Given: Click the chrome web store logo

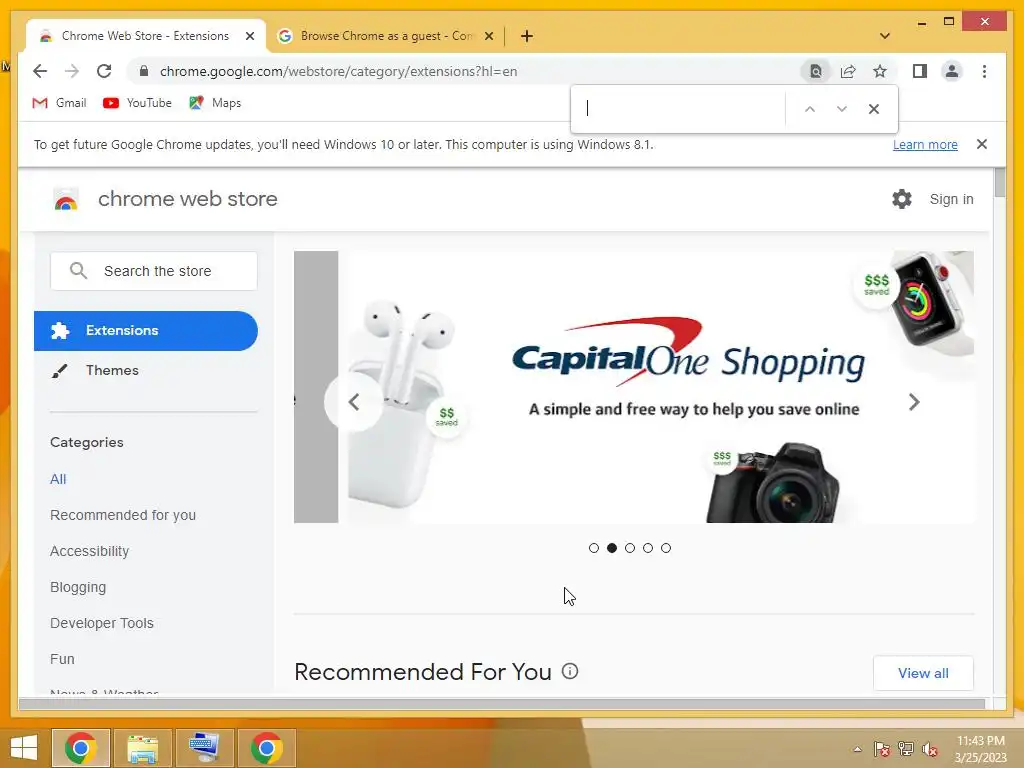Looking at the screenshot, I should (x=66, y=199).
